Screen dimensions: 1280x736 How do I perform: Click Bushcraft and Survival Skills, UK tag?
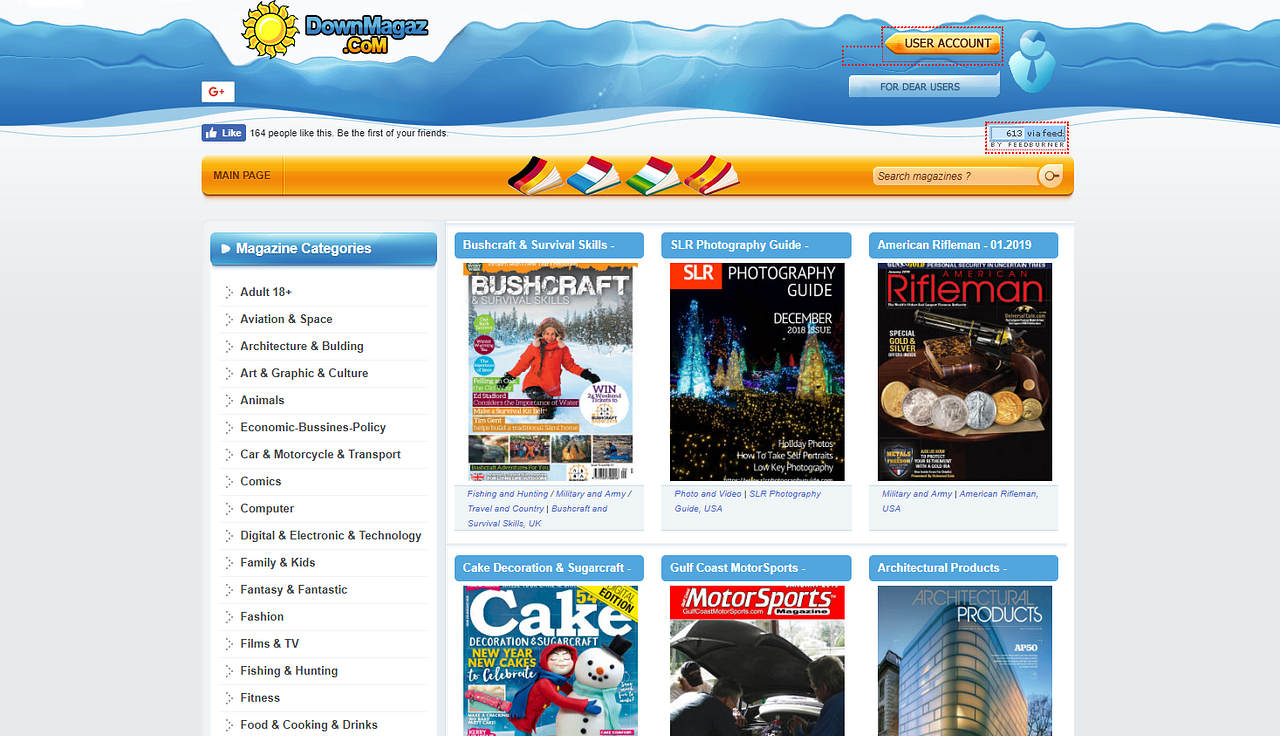click(x=537, y=516)
